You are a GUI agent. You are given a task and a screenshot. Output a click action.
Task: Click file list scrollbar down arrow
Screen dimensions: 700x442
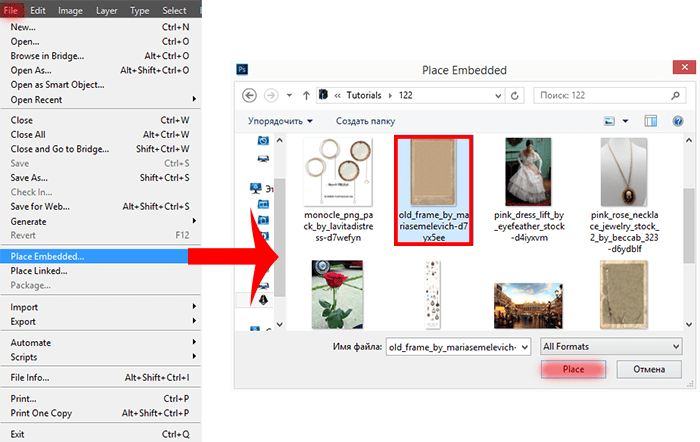tap(689, 325)
